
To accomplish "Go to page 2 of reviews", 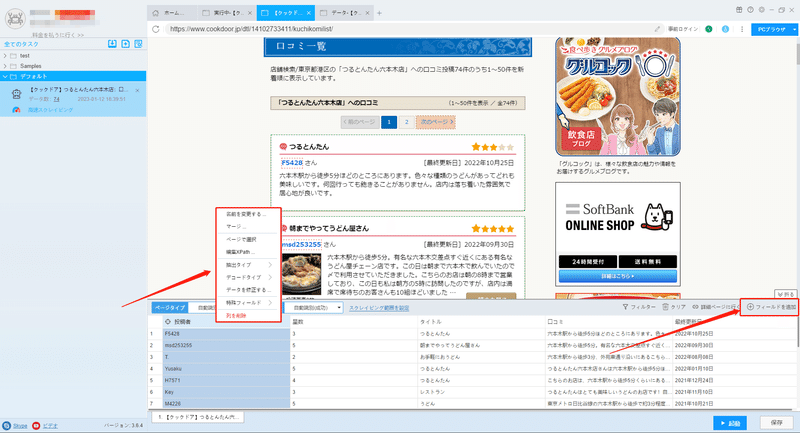I will pos(407,122).
